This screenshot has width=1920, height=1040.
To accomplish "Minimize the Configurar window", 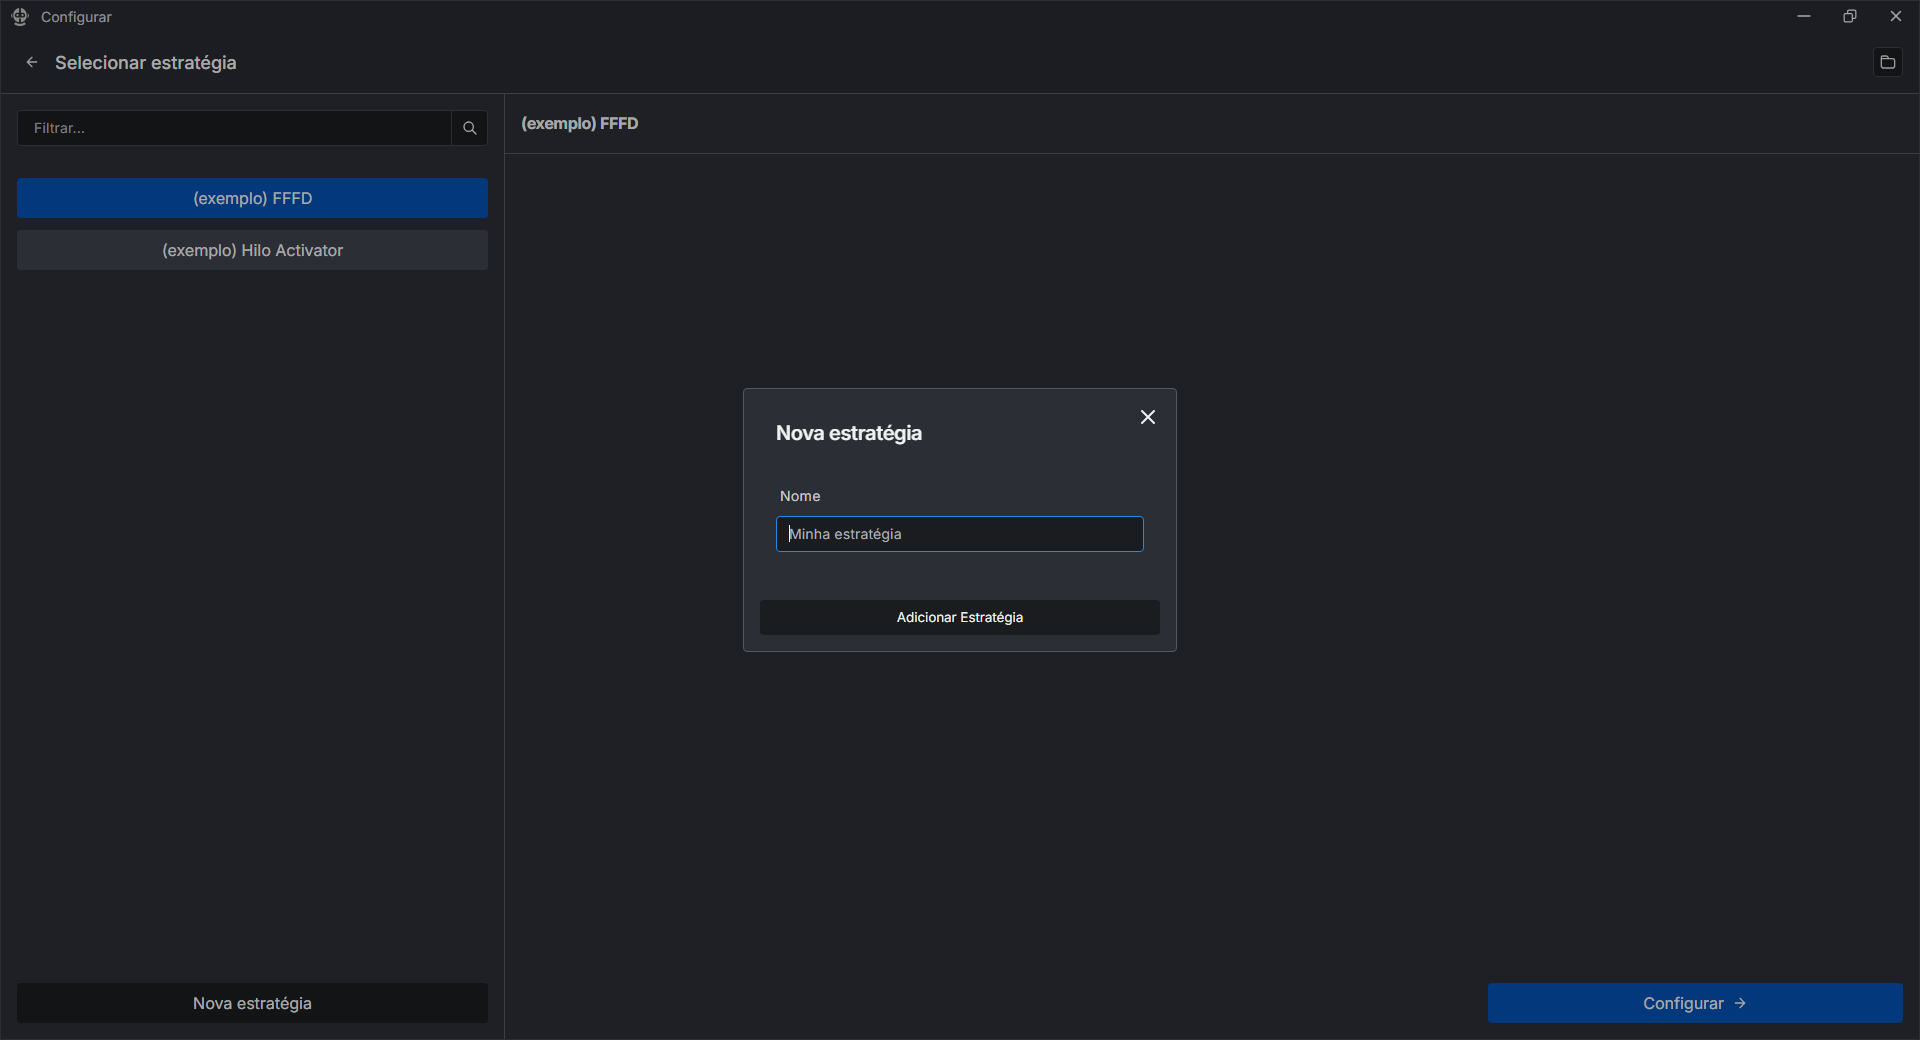I will point(1803,16).
